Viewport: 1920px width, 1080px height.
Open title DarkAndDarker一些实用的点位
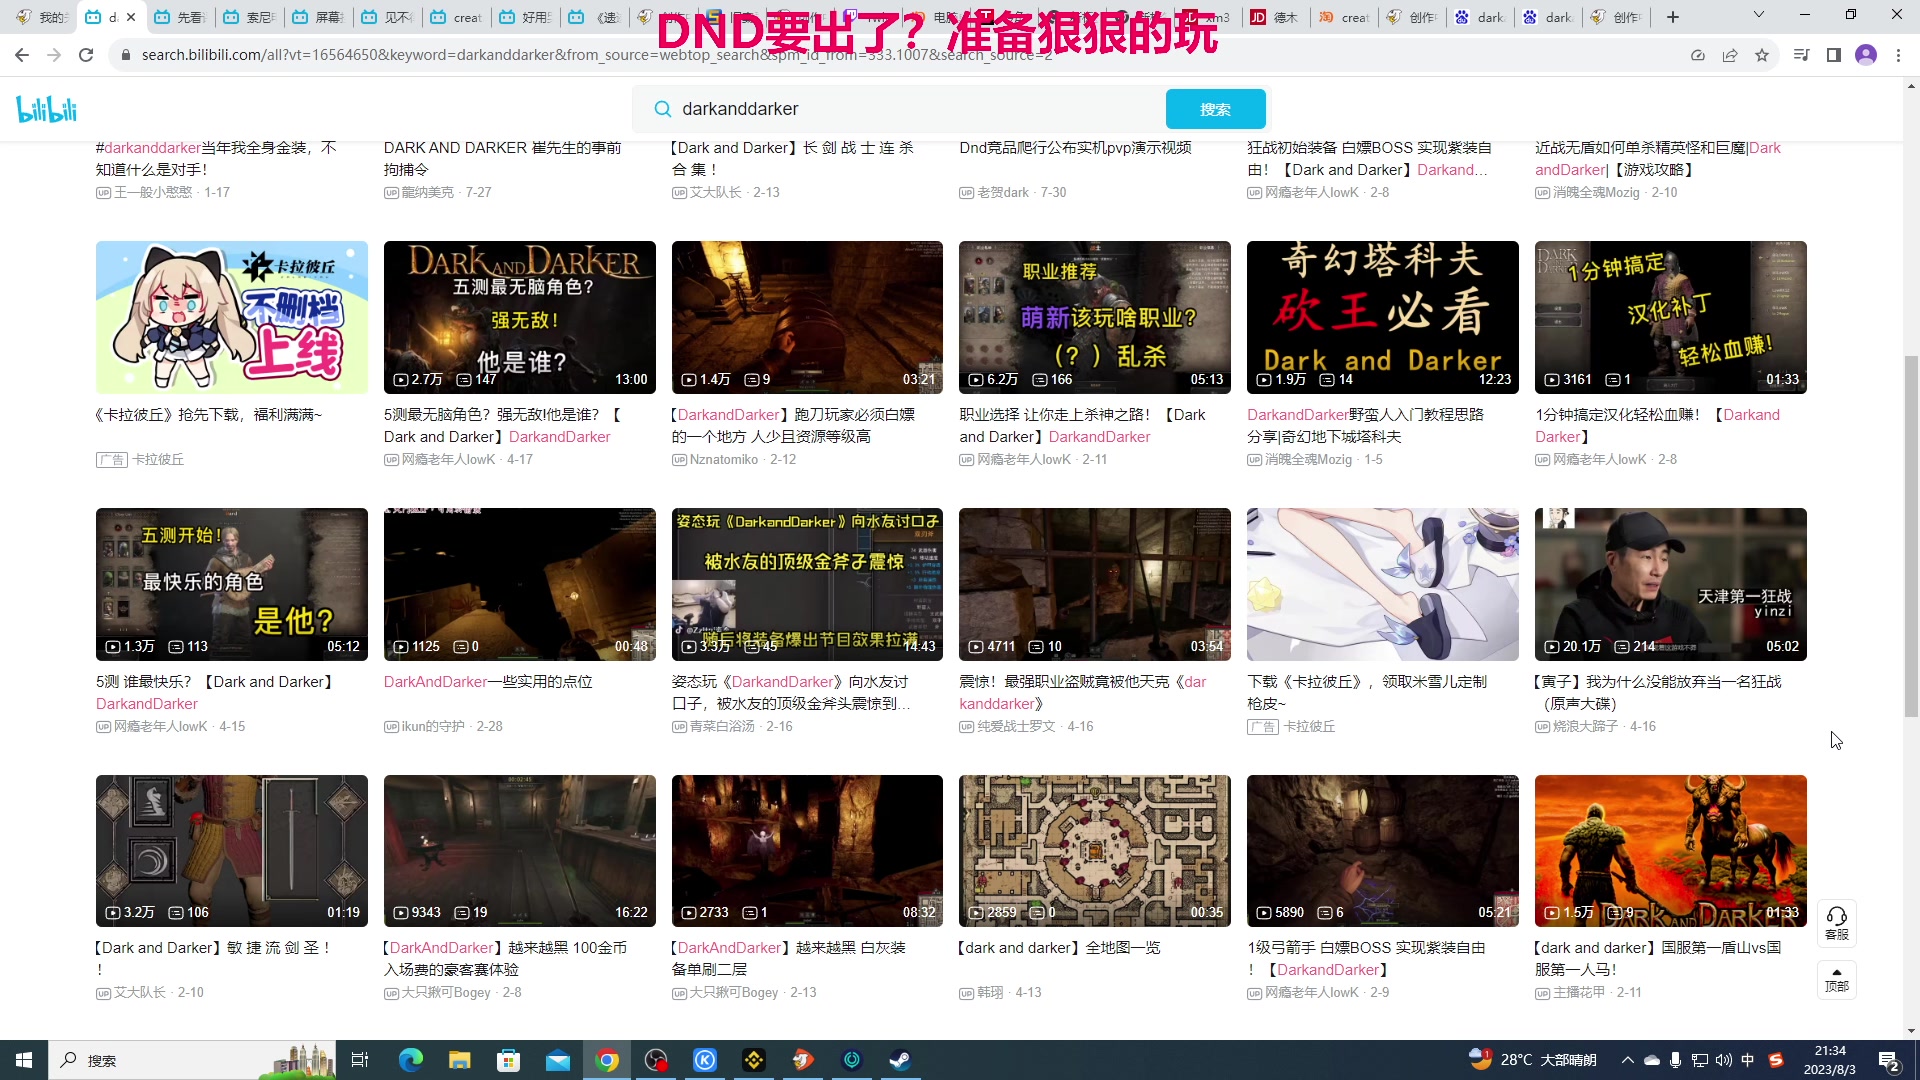(488, 681)
